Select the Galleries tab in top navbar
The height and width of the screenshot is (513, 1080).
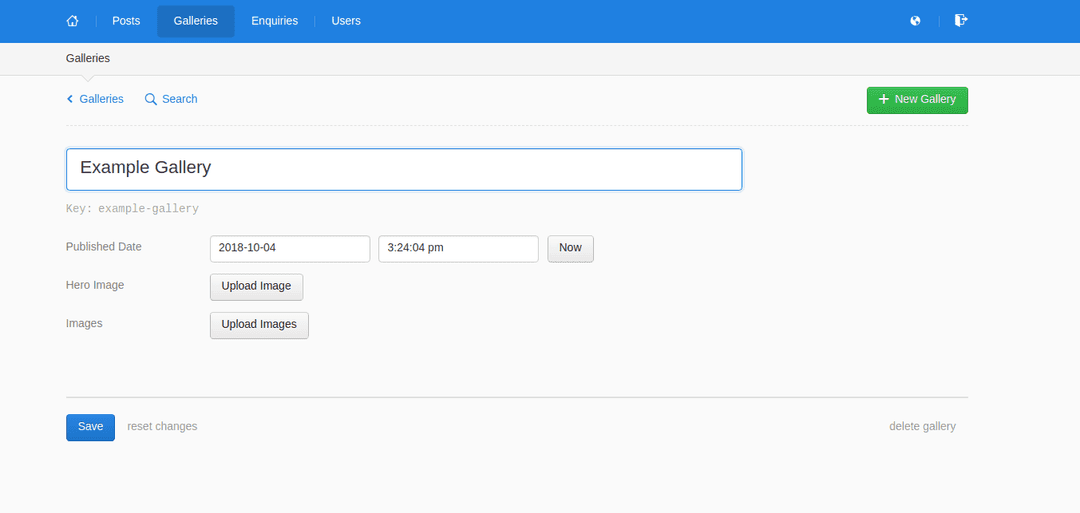pos(195,21)
